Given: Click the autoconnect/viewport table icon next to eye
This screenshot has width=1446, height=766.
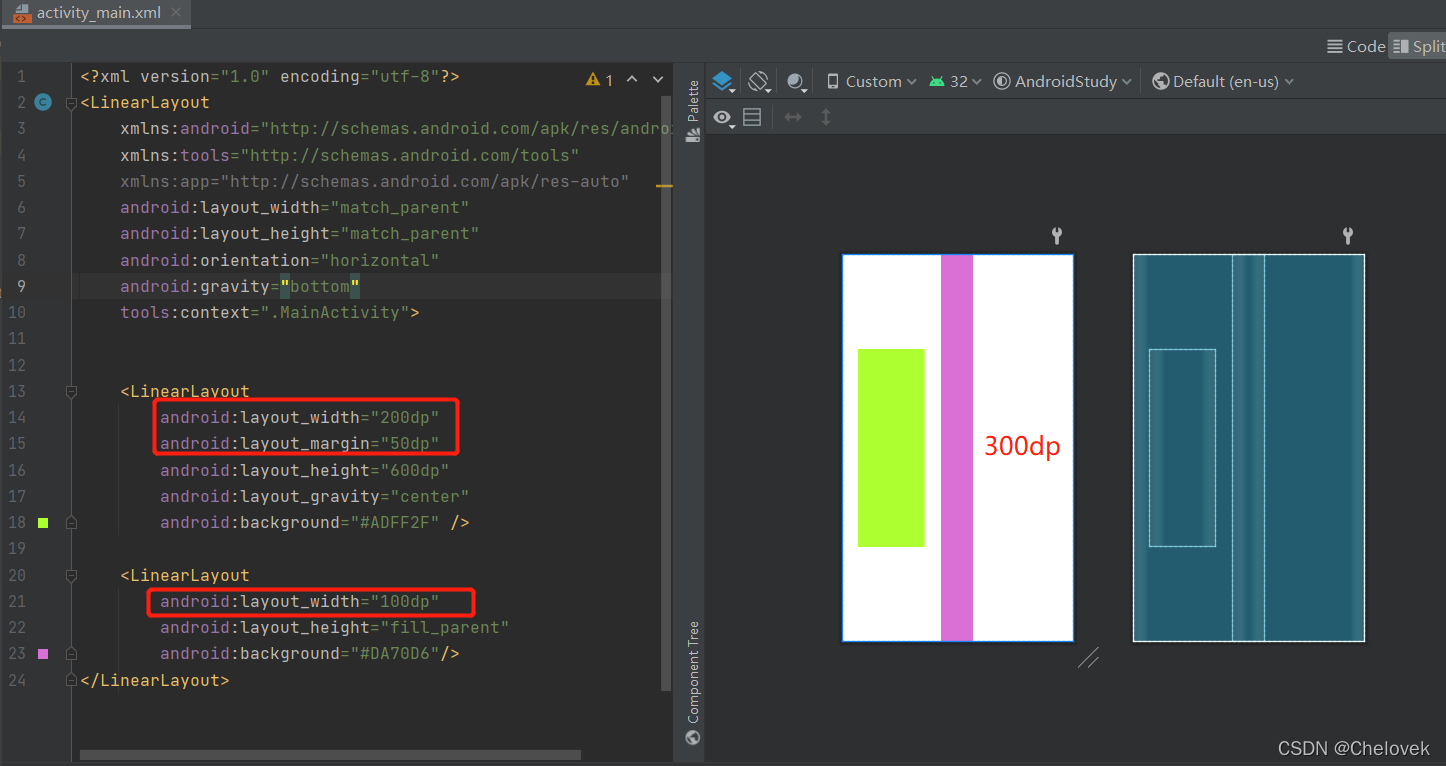Looking at the screenshot, I should pos(752,118).
